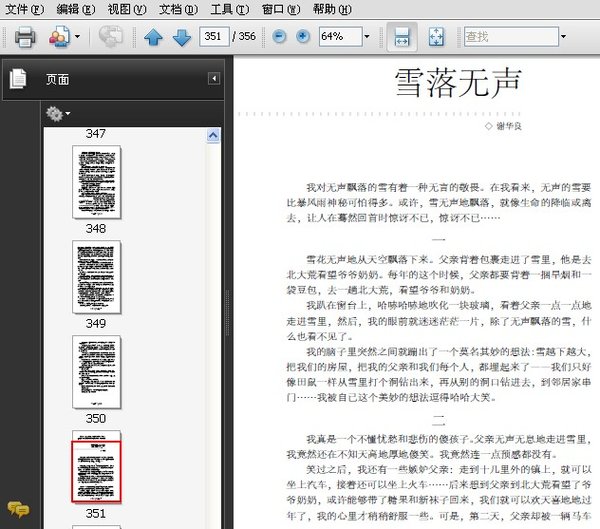
Task: Go to previous page with up arrow
Action: (153, 38)
